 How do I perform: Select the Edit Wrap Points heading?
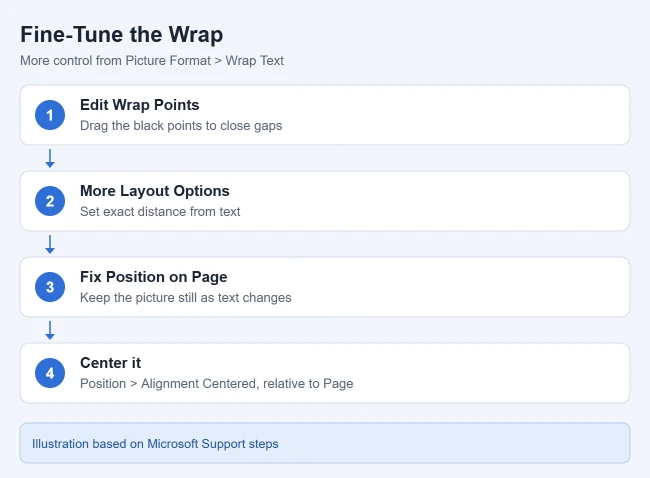[x=140, y=105]
